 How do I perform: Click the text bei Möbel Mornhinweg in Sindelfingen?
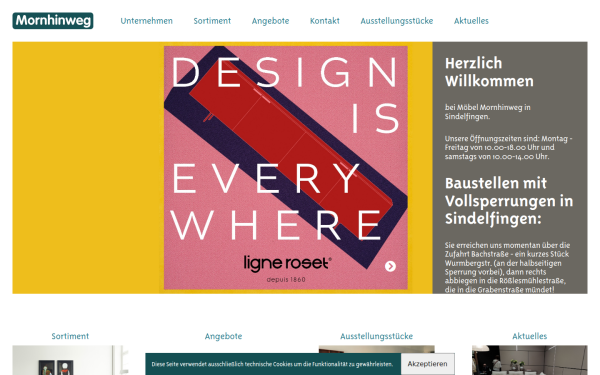coord(487,112)
